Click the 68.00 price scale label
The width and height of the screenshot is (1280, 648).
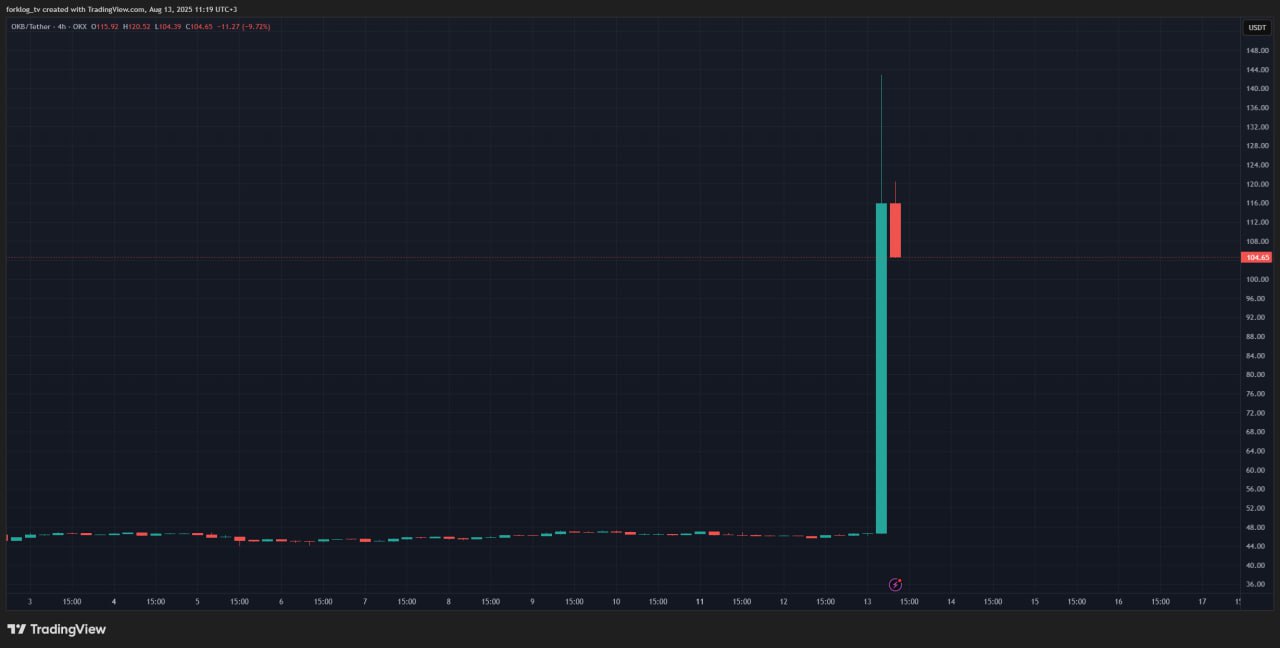[1257, 431]
